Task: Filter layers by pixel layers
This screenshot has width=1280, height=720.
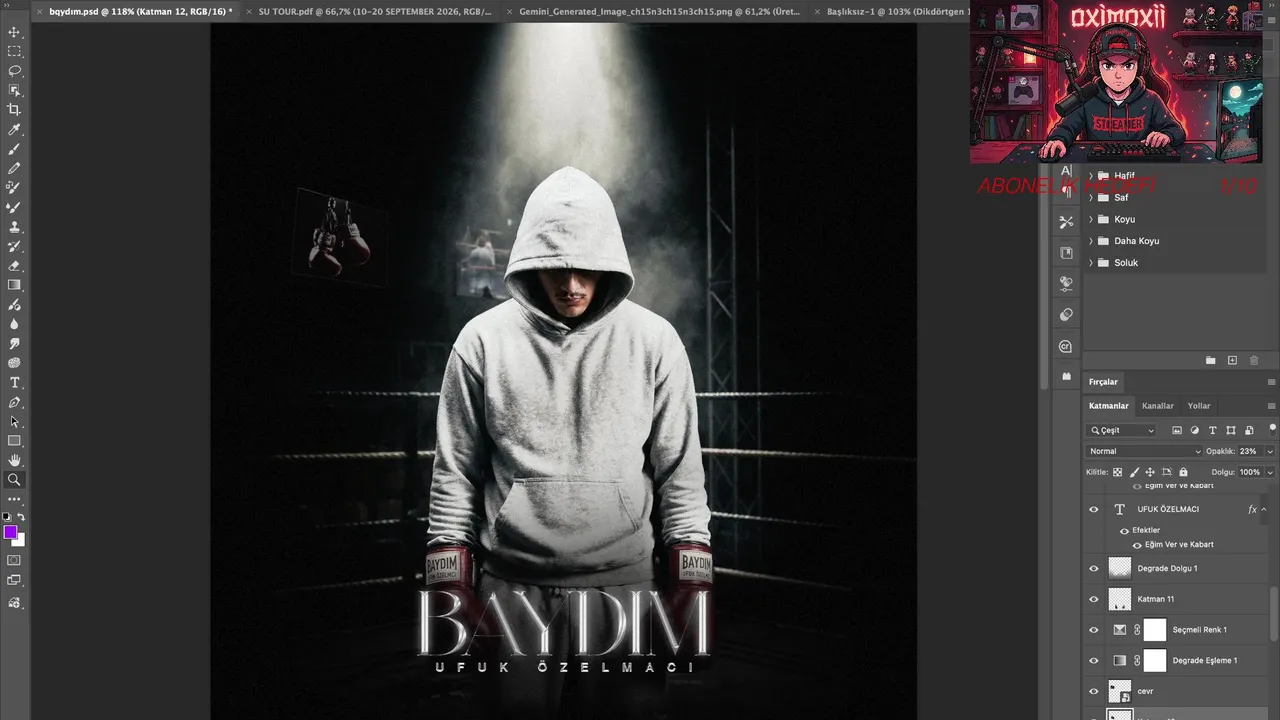Action: point(1177,430)
